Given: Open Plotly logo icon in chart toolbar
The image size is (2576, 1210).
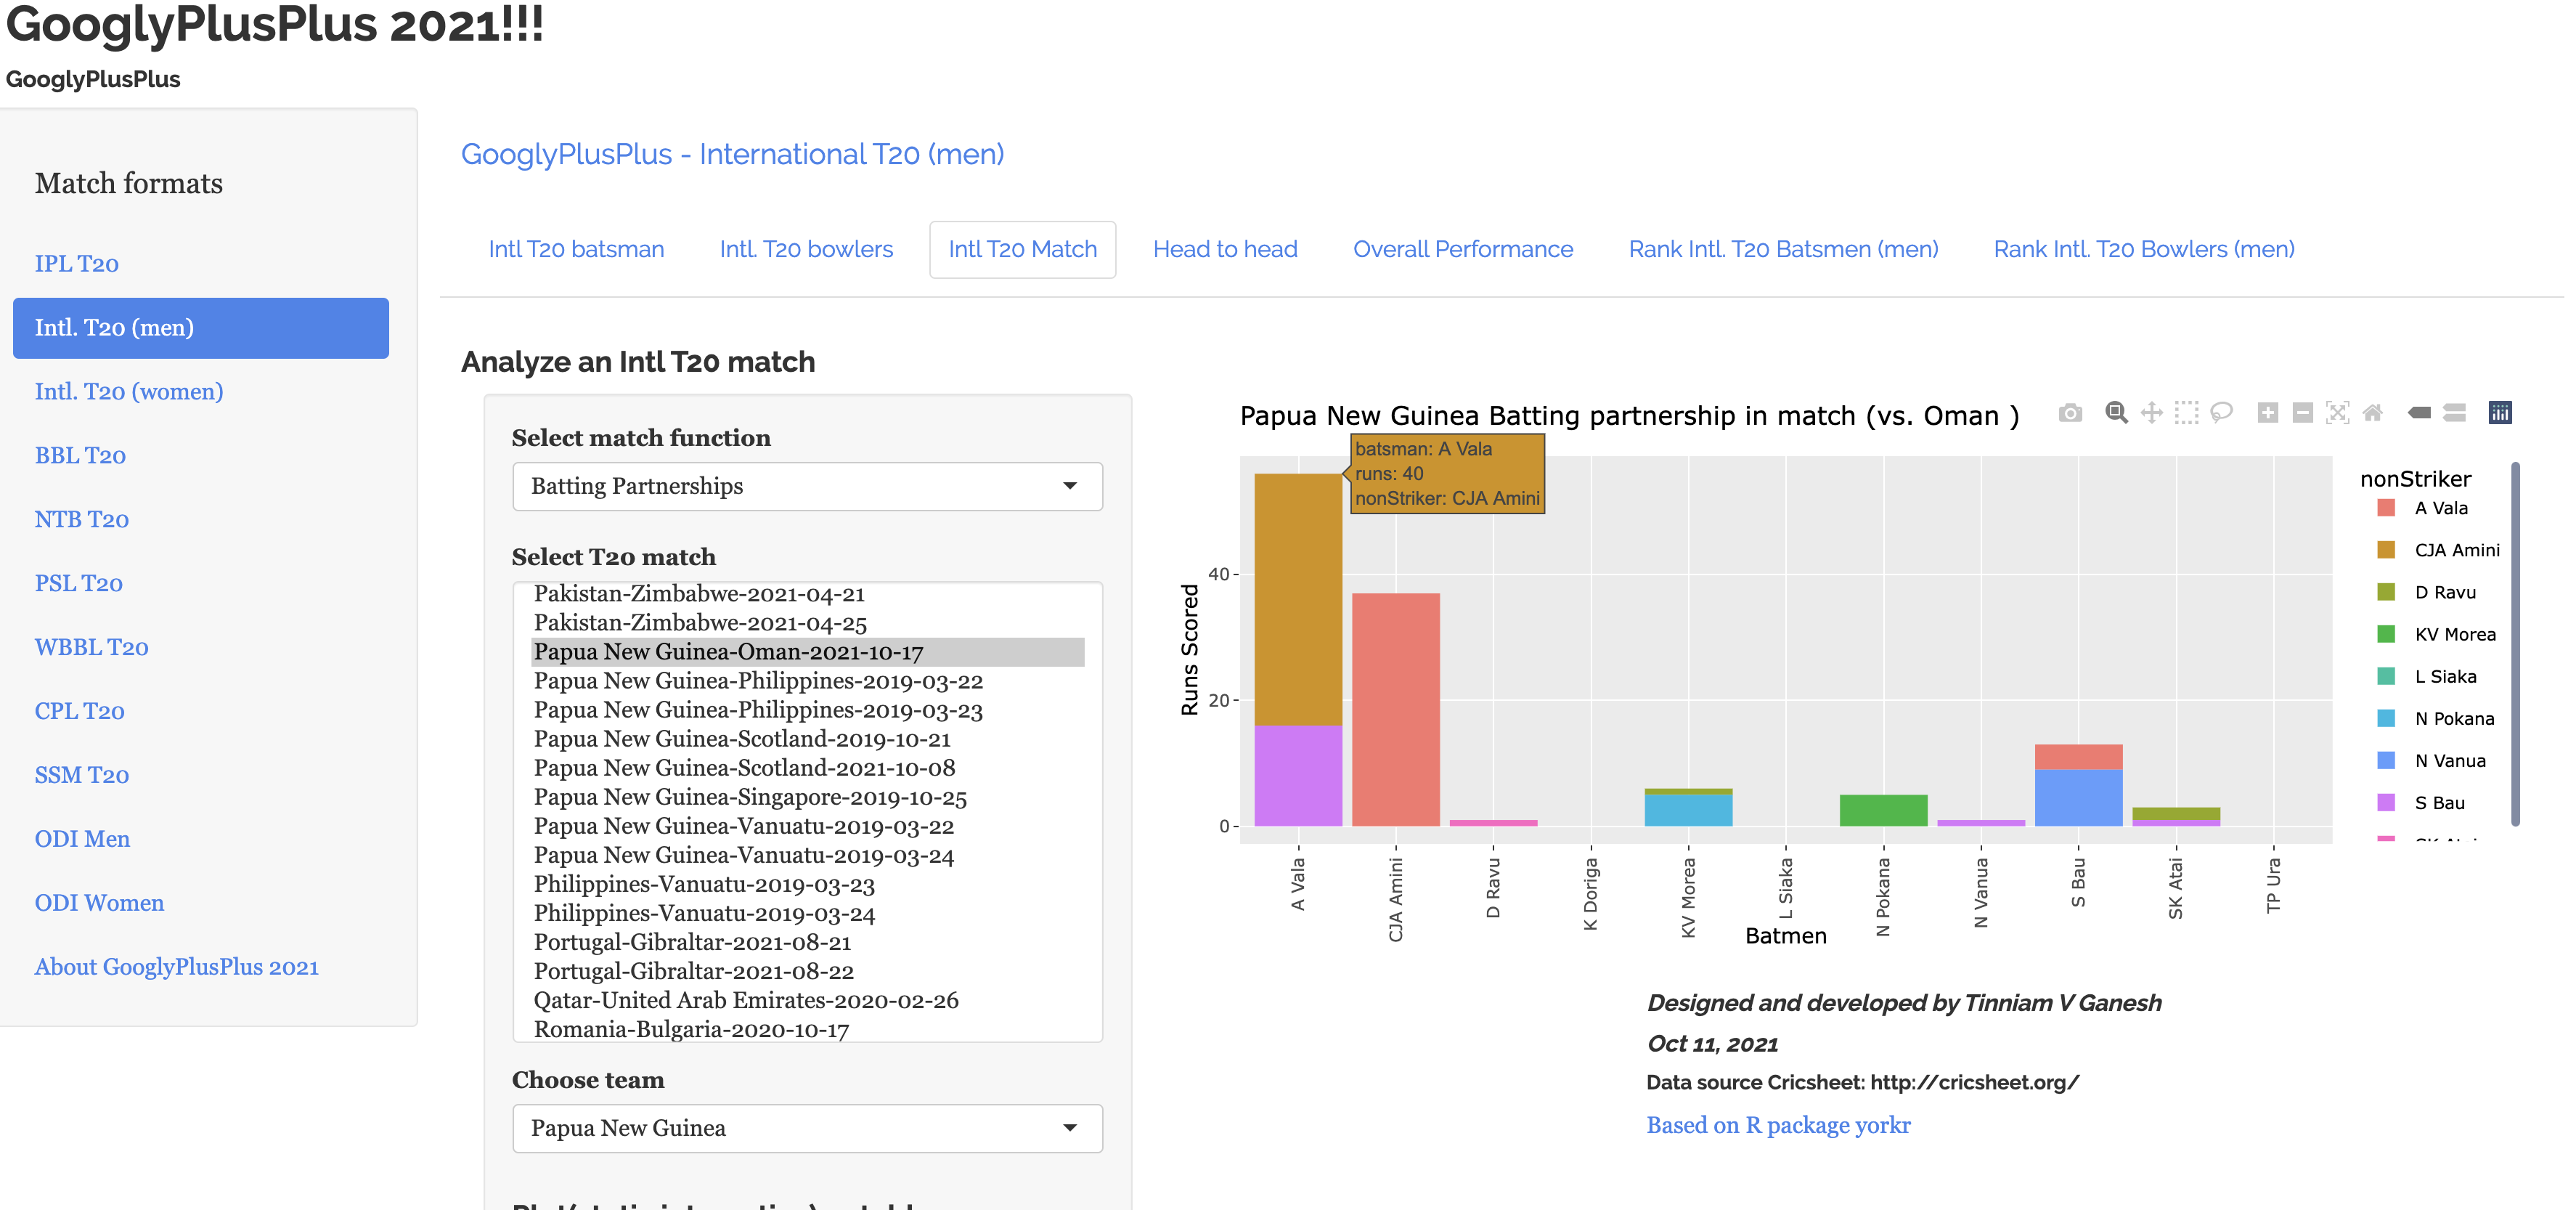Looking at the screenshot, I should pyautogui.click(x=2500, y=413).
